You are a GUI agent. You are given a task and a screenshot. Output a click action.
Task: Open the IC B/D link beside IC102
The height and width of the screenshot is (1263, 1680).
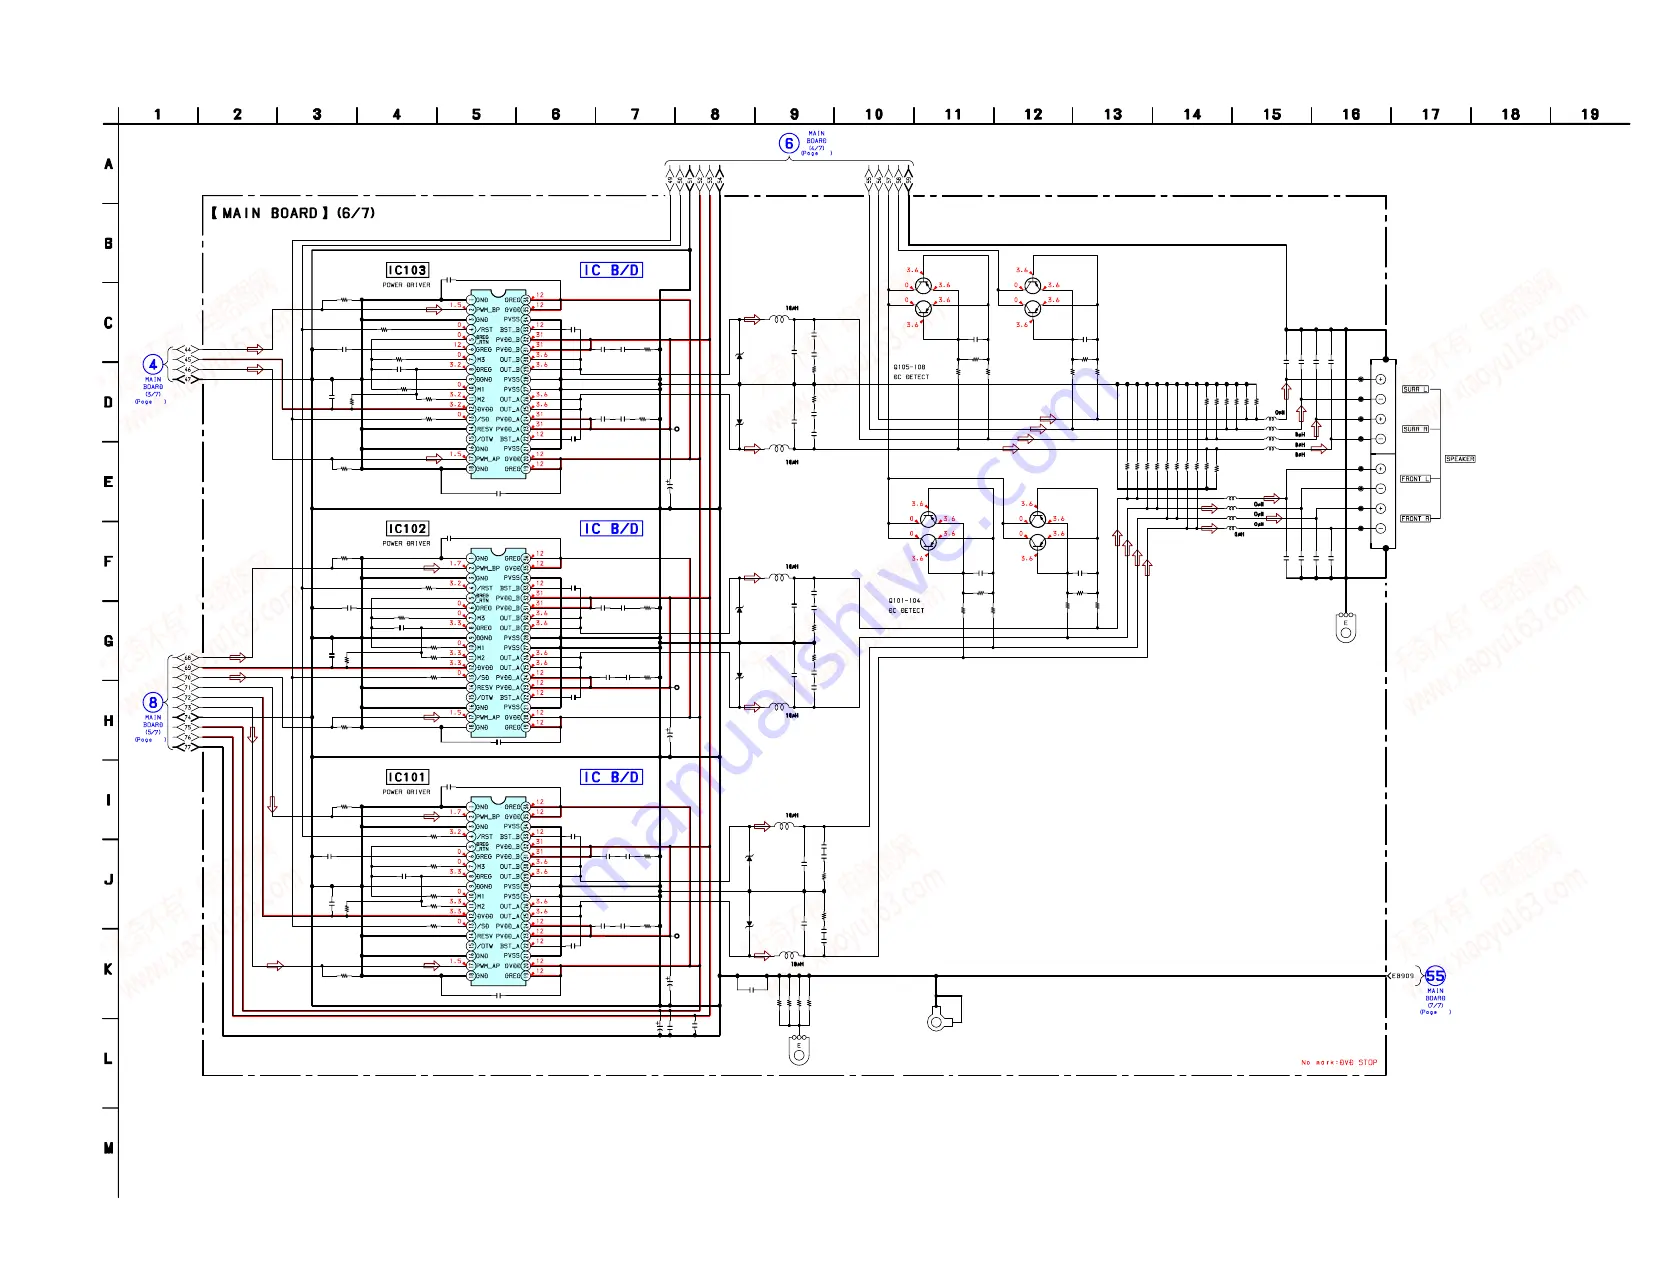click(x=611, y=529)
